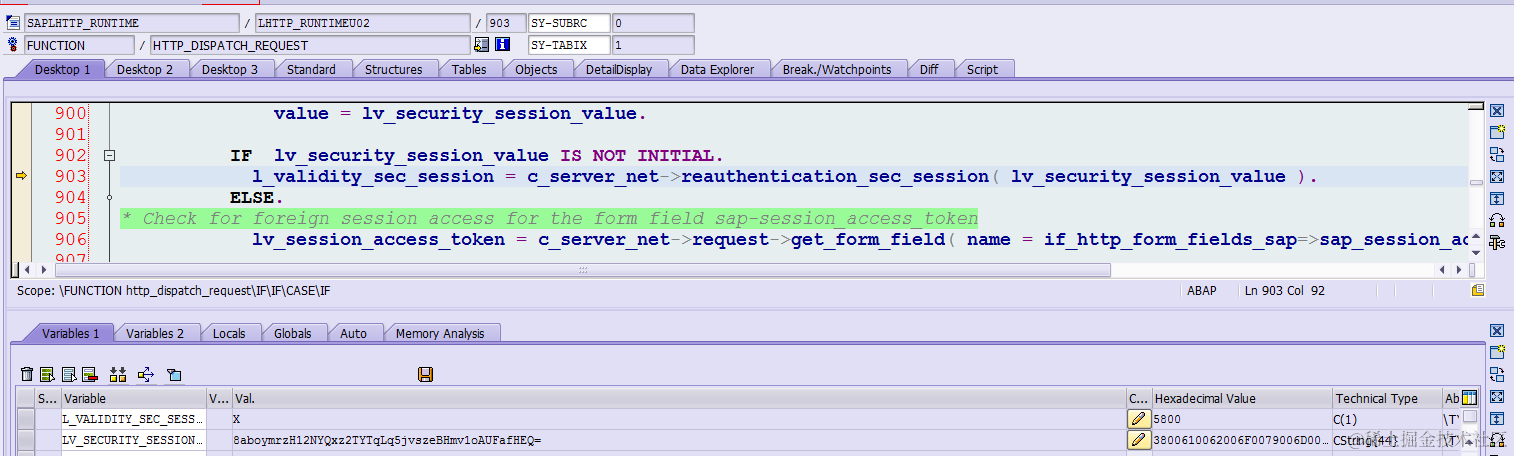Click Maximize Vertically icon beside variables pane

click(1497, 418)
